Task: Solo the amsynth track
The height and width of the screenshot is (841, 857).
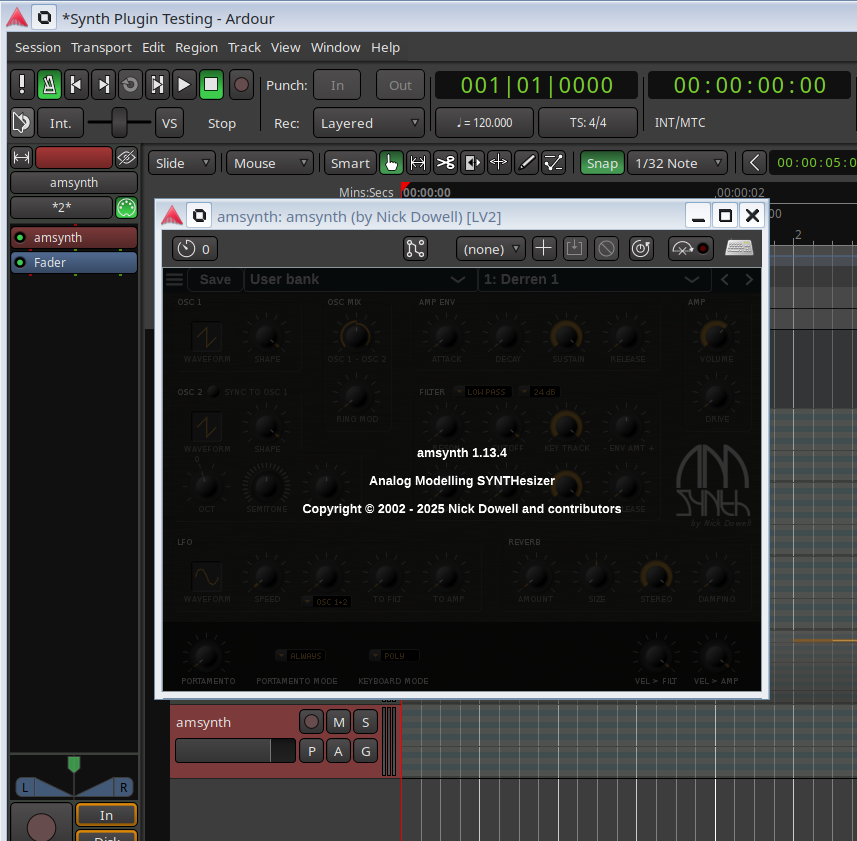Action: (365, 722)
